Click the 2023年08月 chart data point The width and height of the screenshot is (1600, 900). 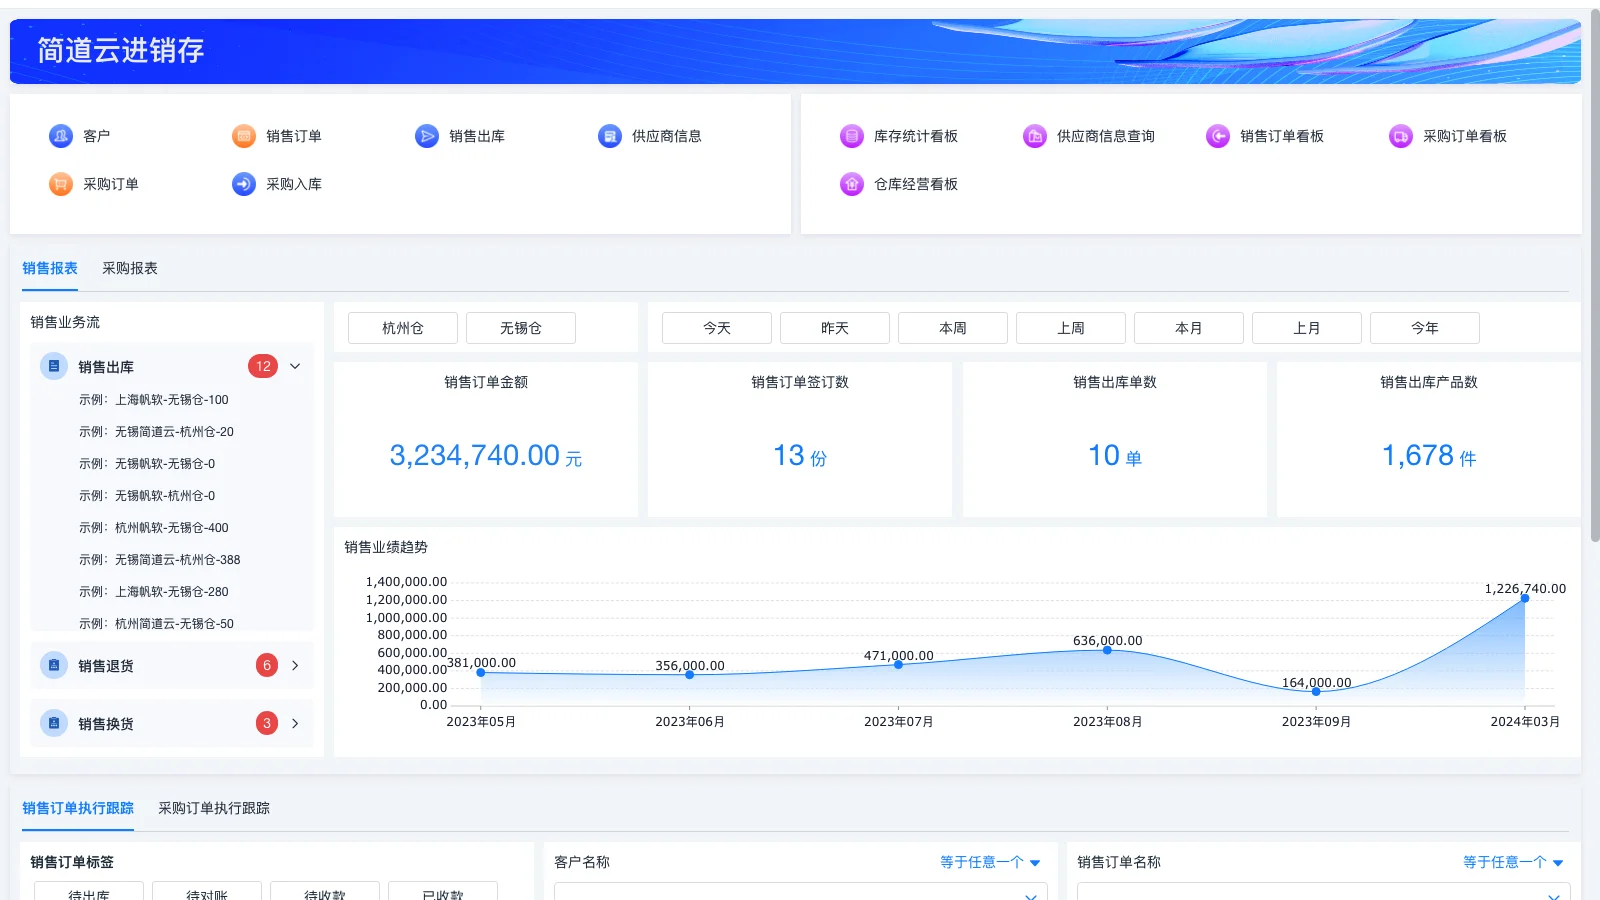(1107, 650)
